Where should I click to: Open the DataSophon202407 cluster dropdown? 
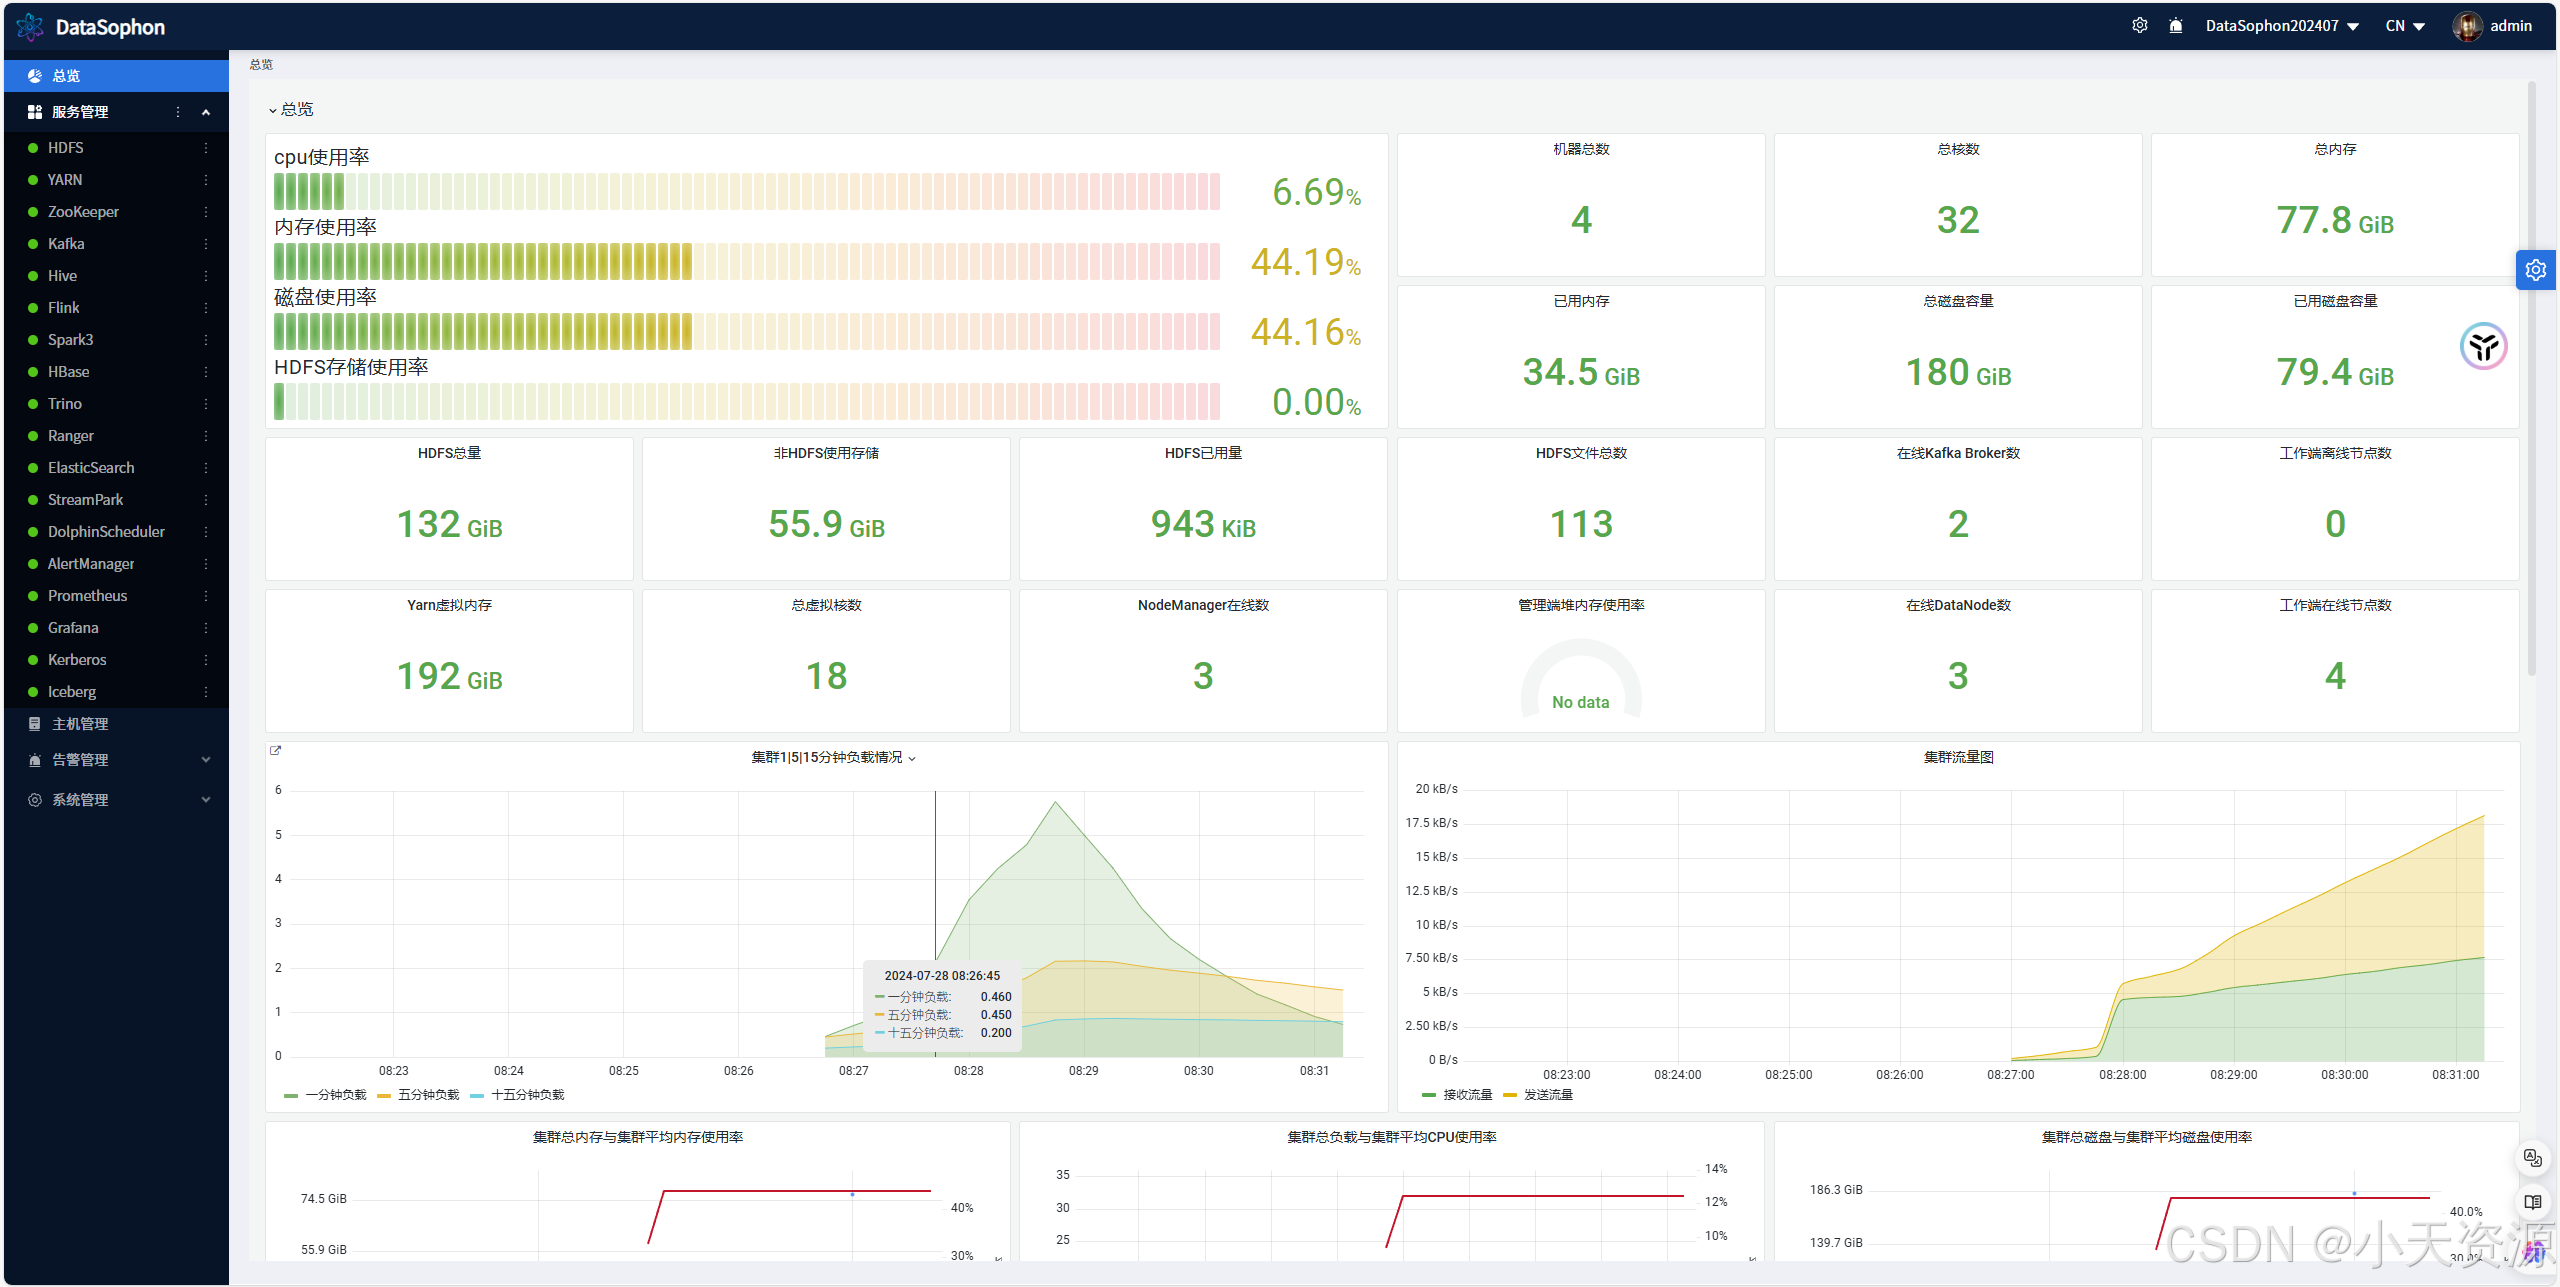(2282, 26)
